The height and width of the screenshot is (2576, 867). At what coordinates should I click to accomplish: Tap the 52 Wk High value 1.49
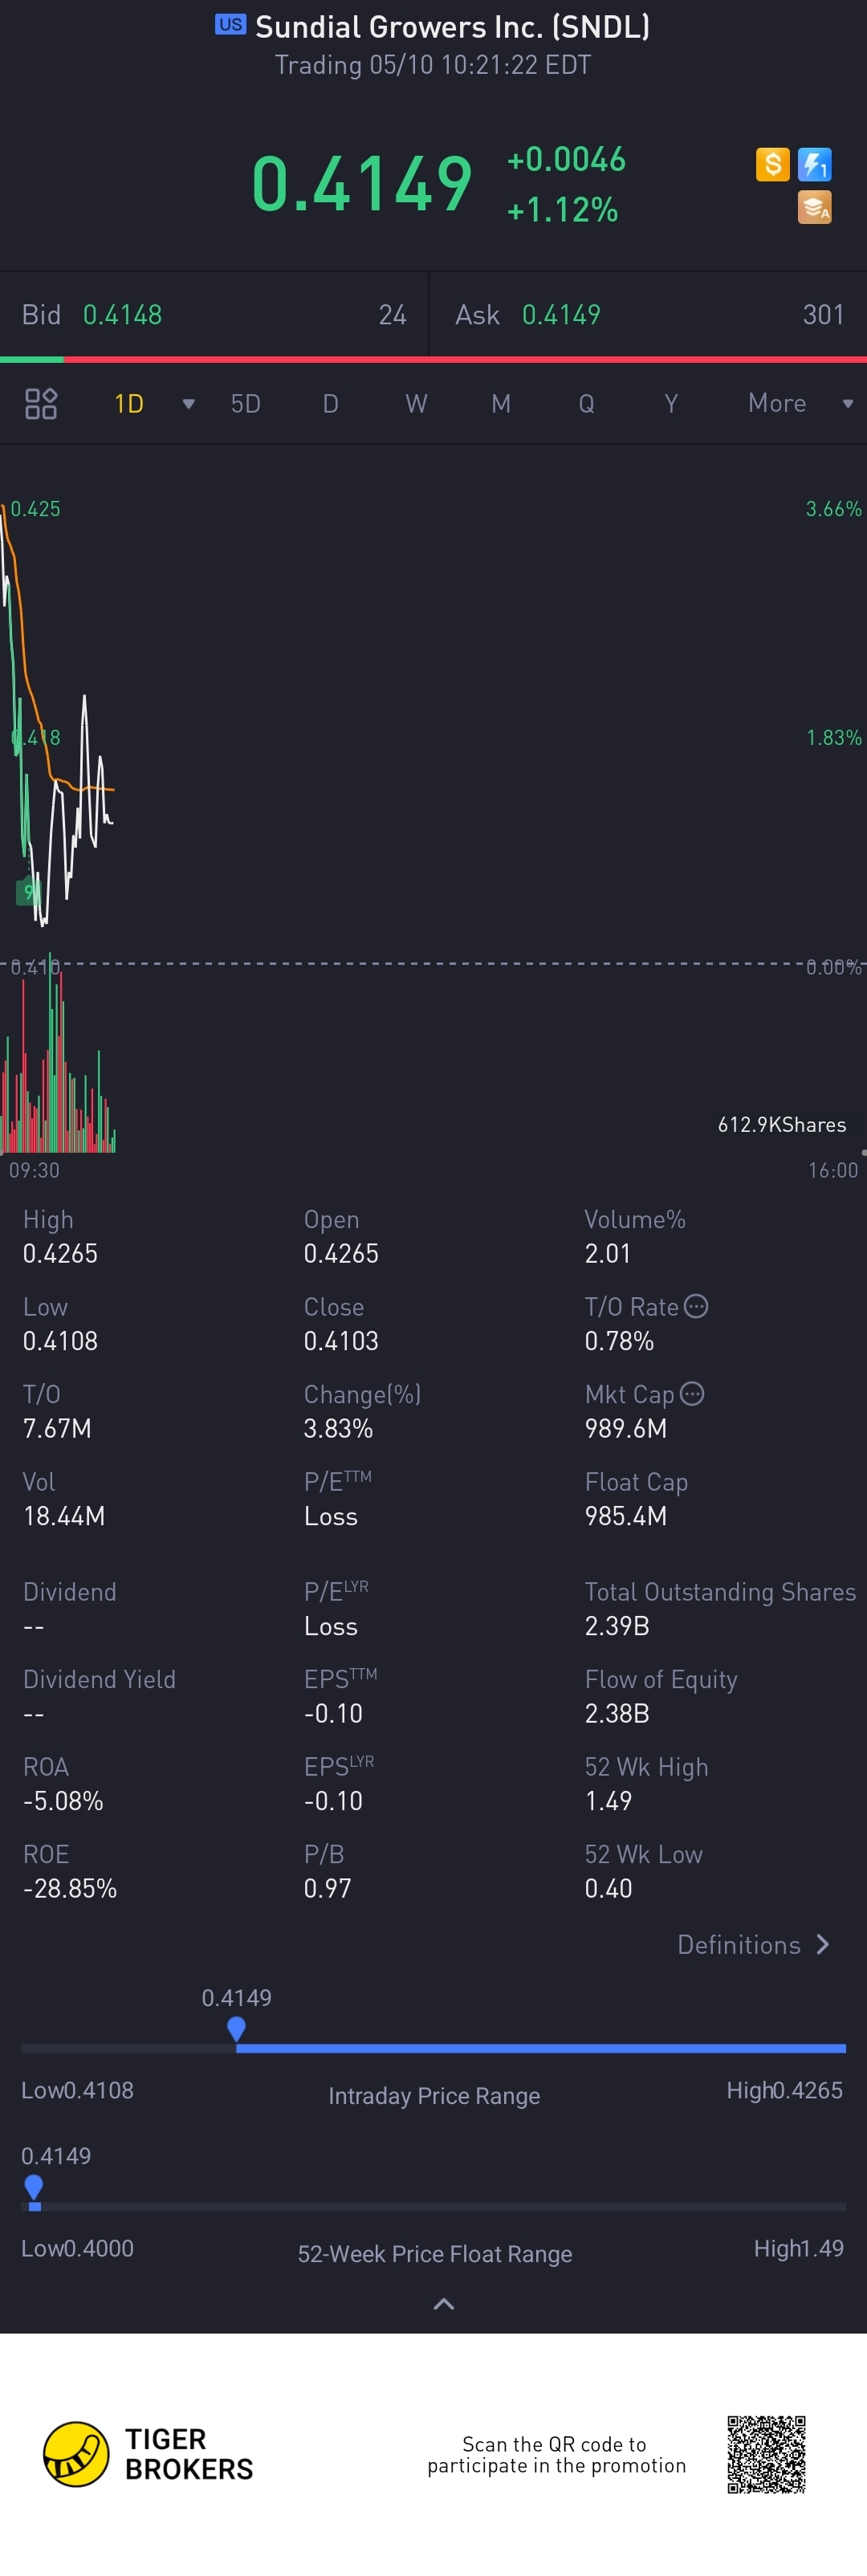coord(608,1800)
